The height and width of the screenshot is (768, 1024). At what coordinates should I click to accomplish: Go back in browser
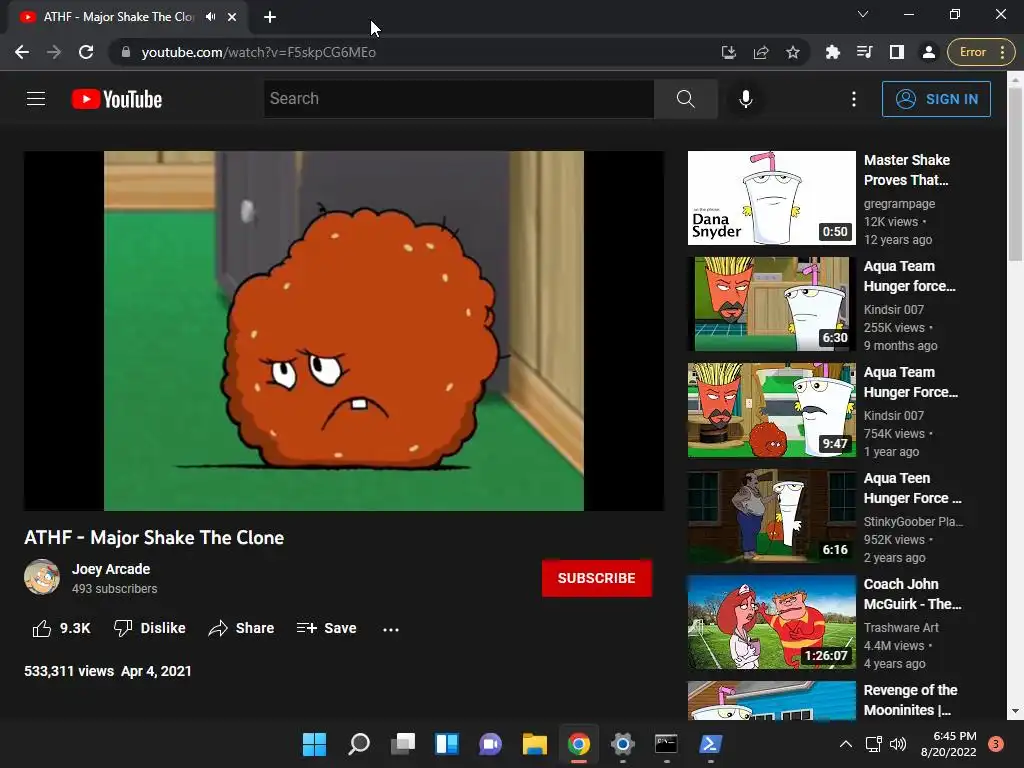(x=22, y=52)
